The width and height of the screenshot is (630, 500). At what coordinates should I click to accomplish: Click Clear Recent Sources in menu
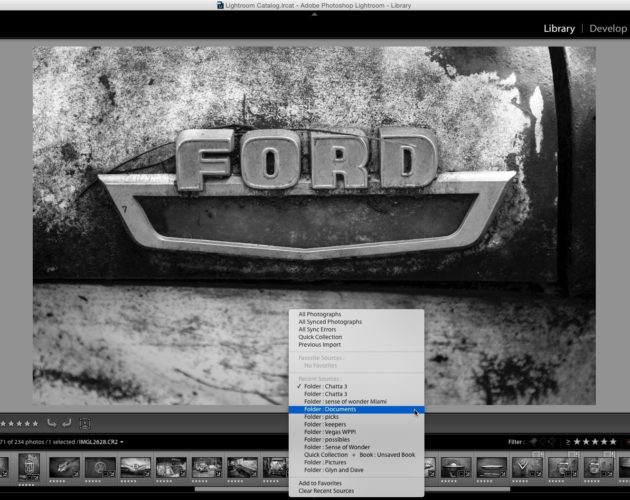pos(356,491)
